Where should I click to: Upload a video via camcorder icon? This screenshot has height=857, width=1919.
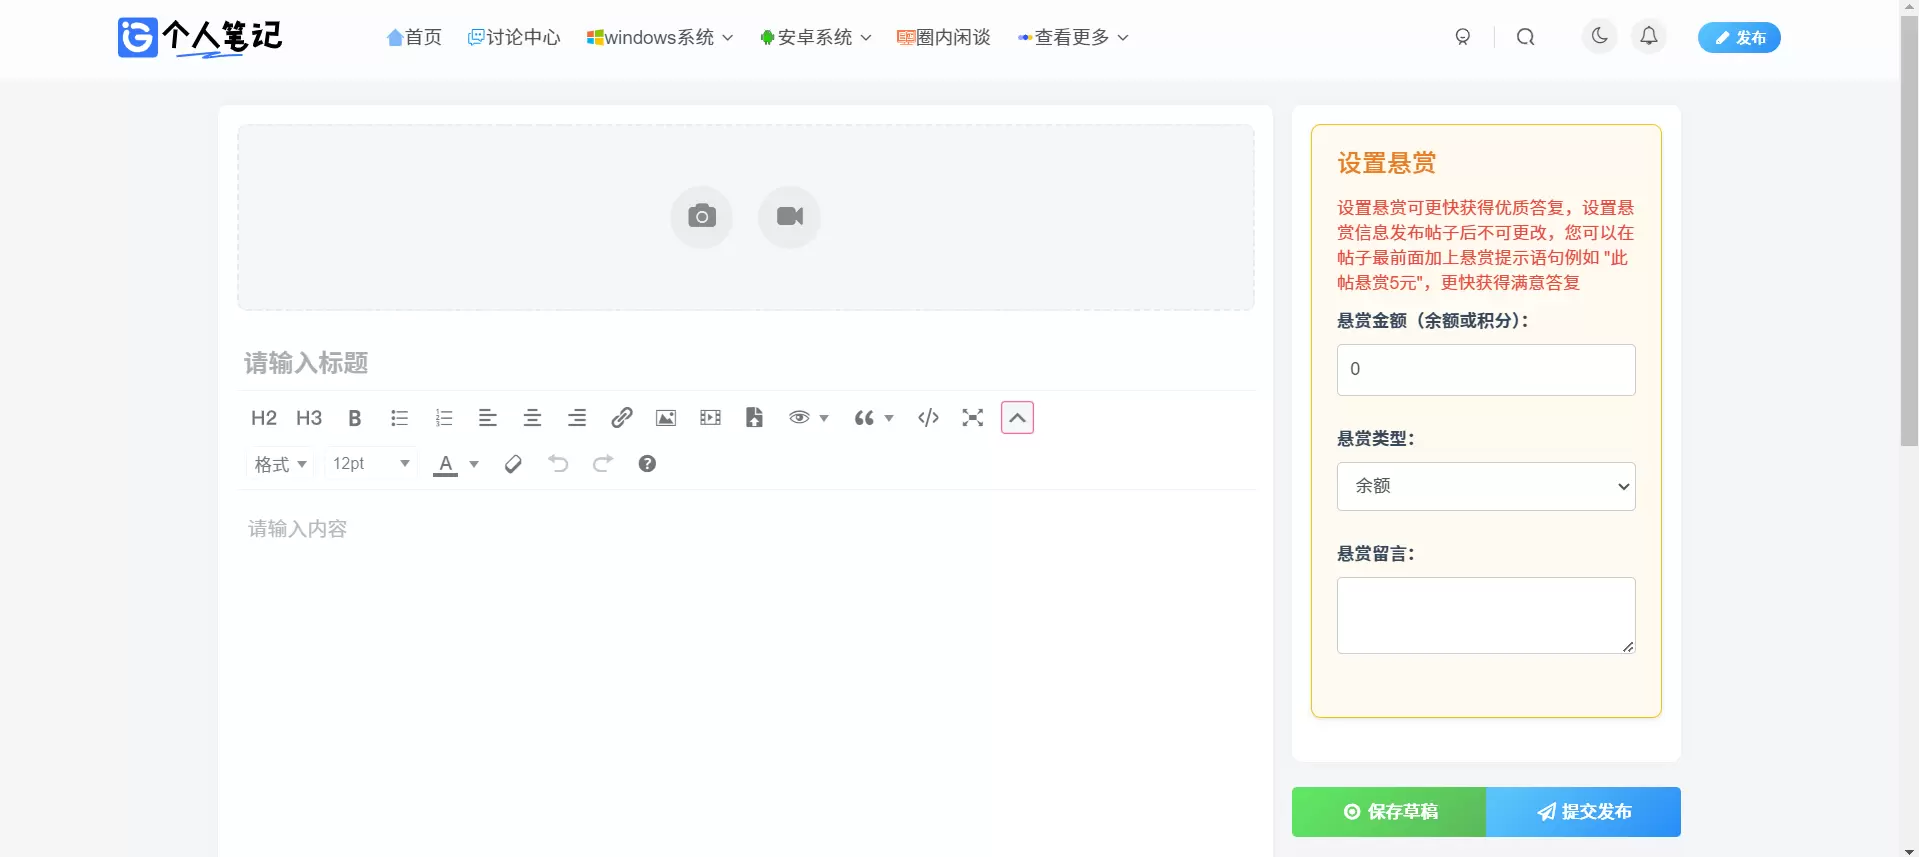click(790, 217)
